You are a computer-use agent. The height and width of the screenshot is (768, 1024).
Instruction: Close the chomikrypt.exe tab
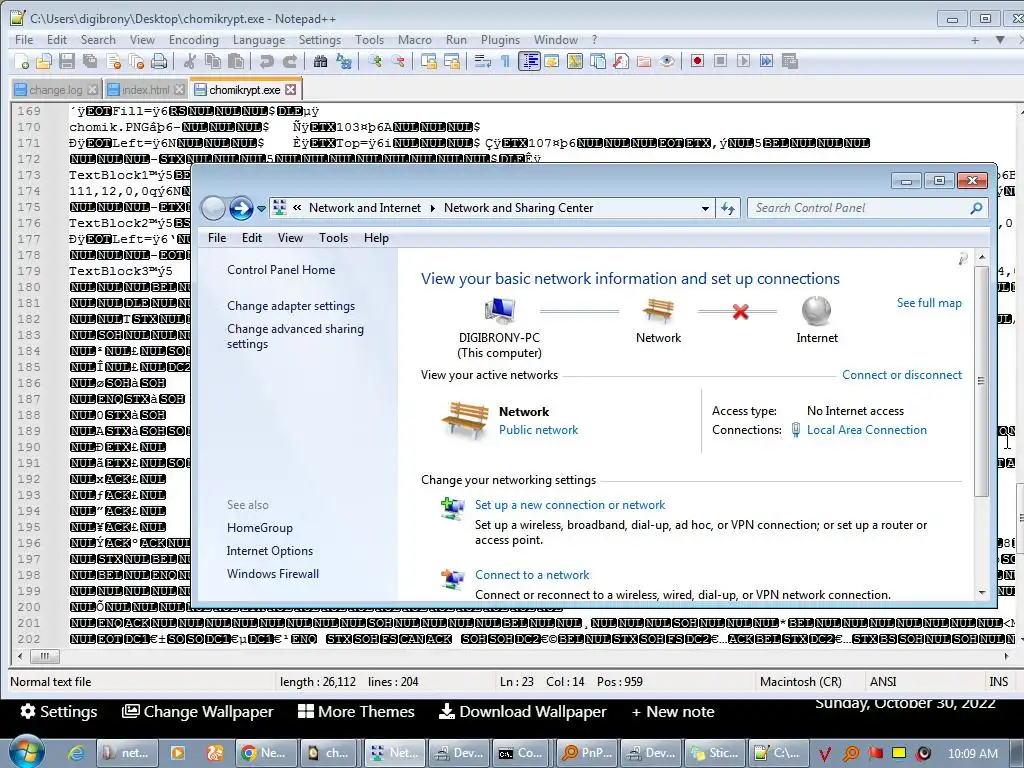291,89
